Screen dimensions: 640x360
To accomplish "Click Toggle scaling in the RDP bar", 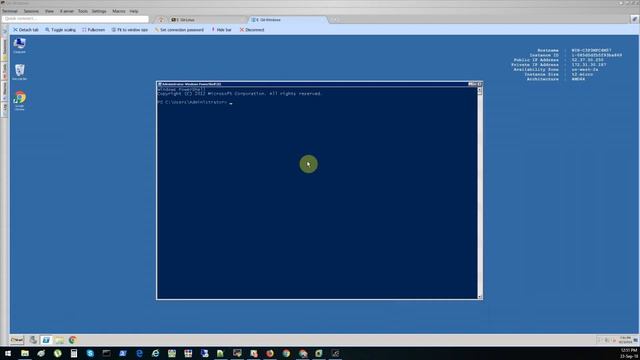I will pyautogui.click(x=60, y=30).
